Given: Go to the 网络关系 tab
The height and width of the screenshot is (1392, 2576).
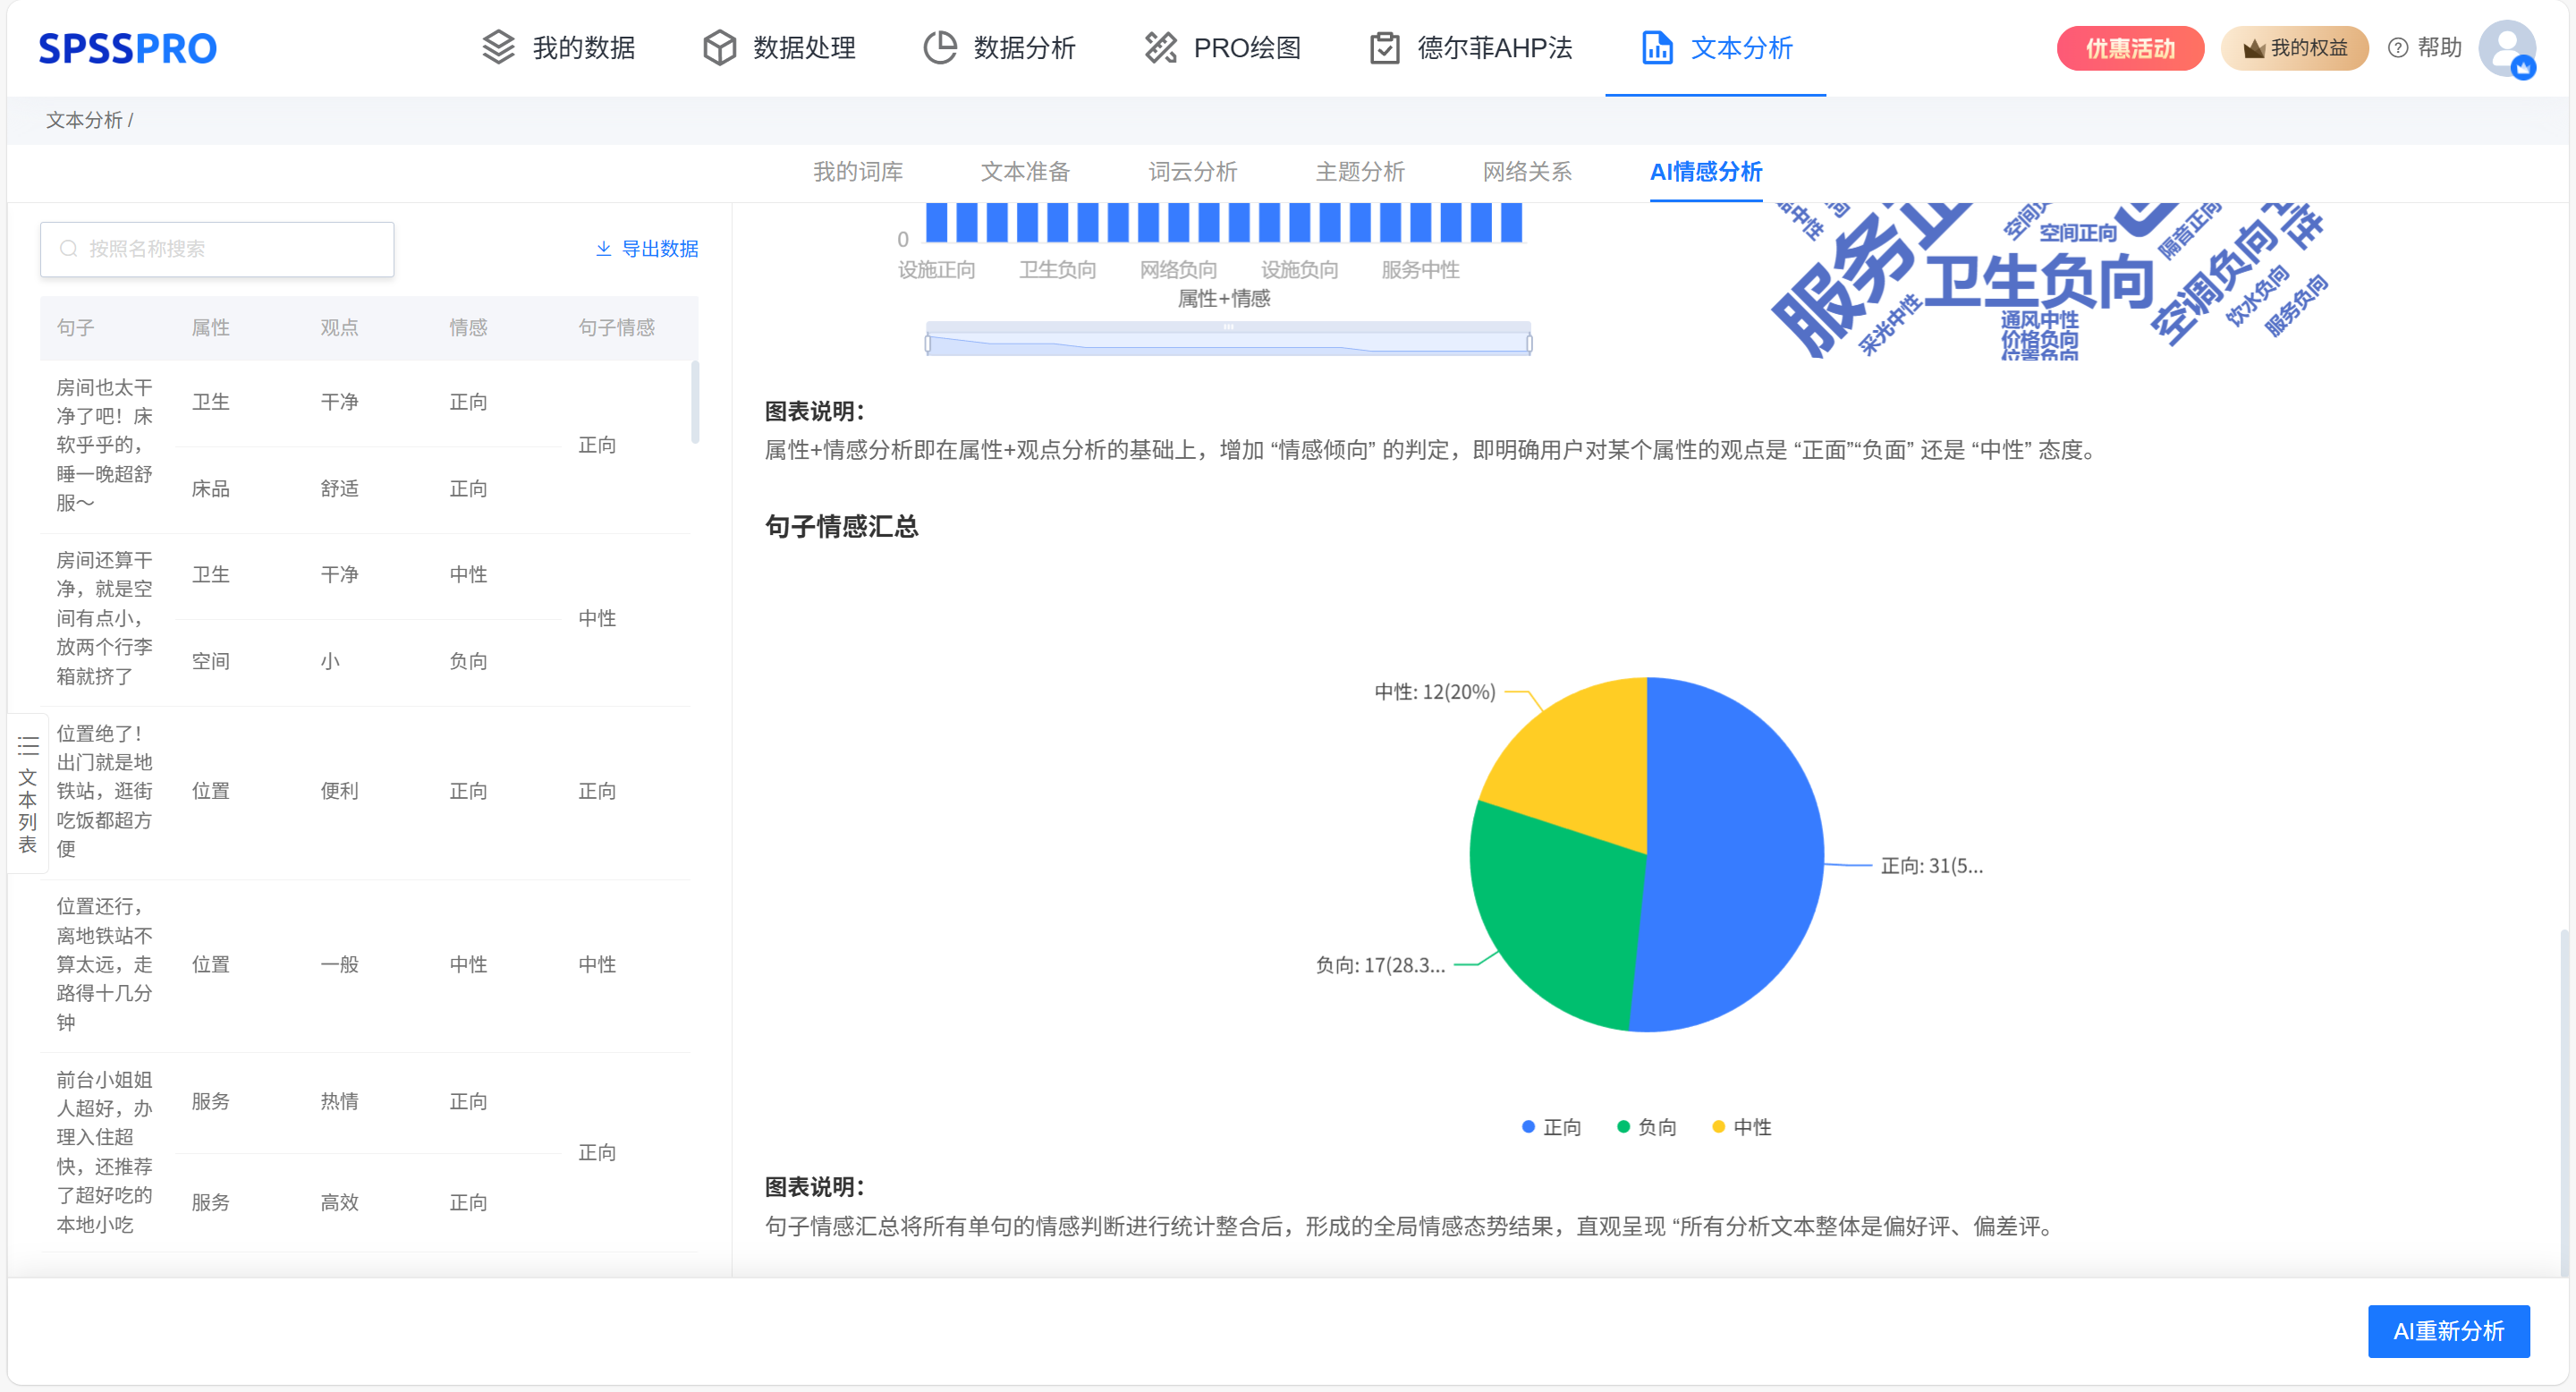Looking at the screenshot, I should tap(1526, 172).
